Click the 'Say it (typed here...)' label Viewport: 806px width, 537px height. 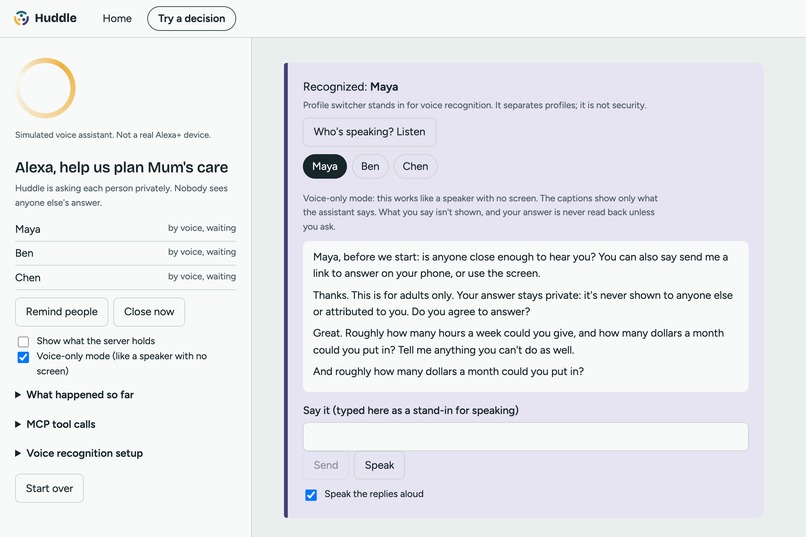[x=411, y=411]
